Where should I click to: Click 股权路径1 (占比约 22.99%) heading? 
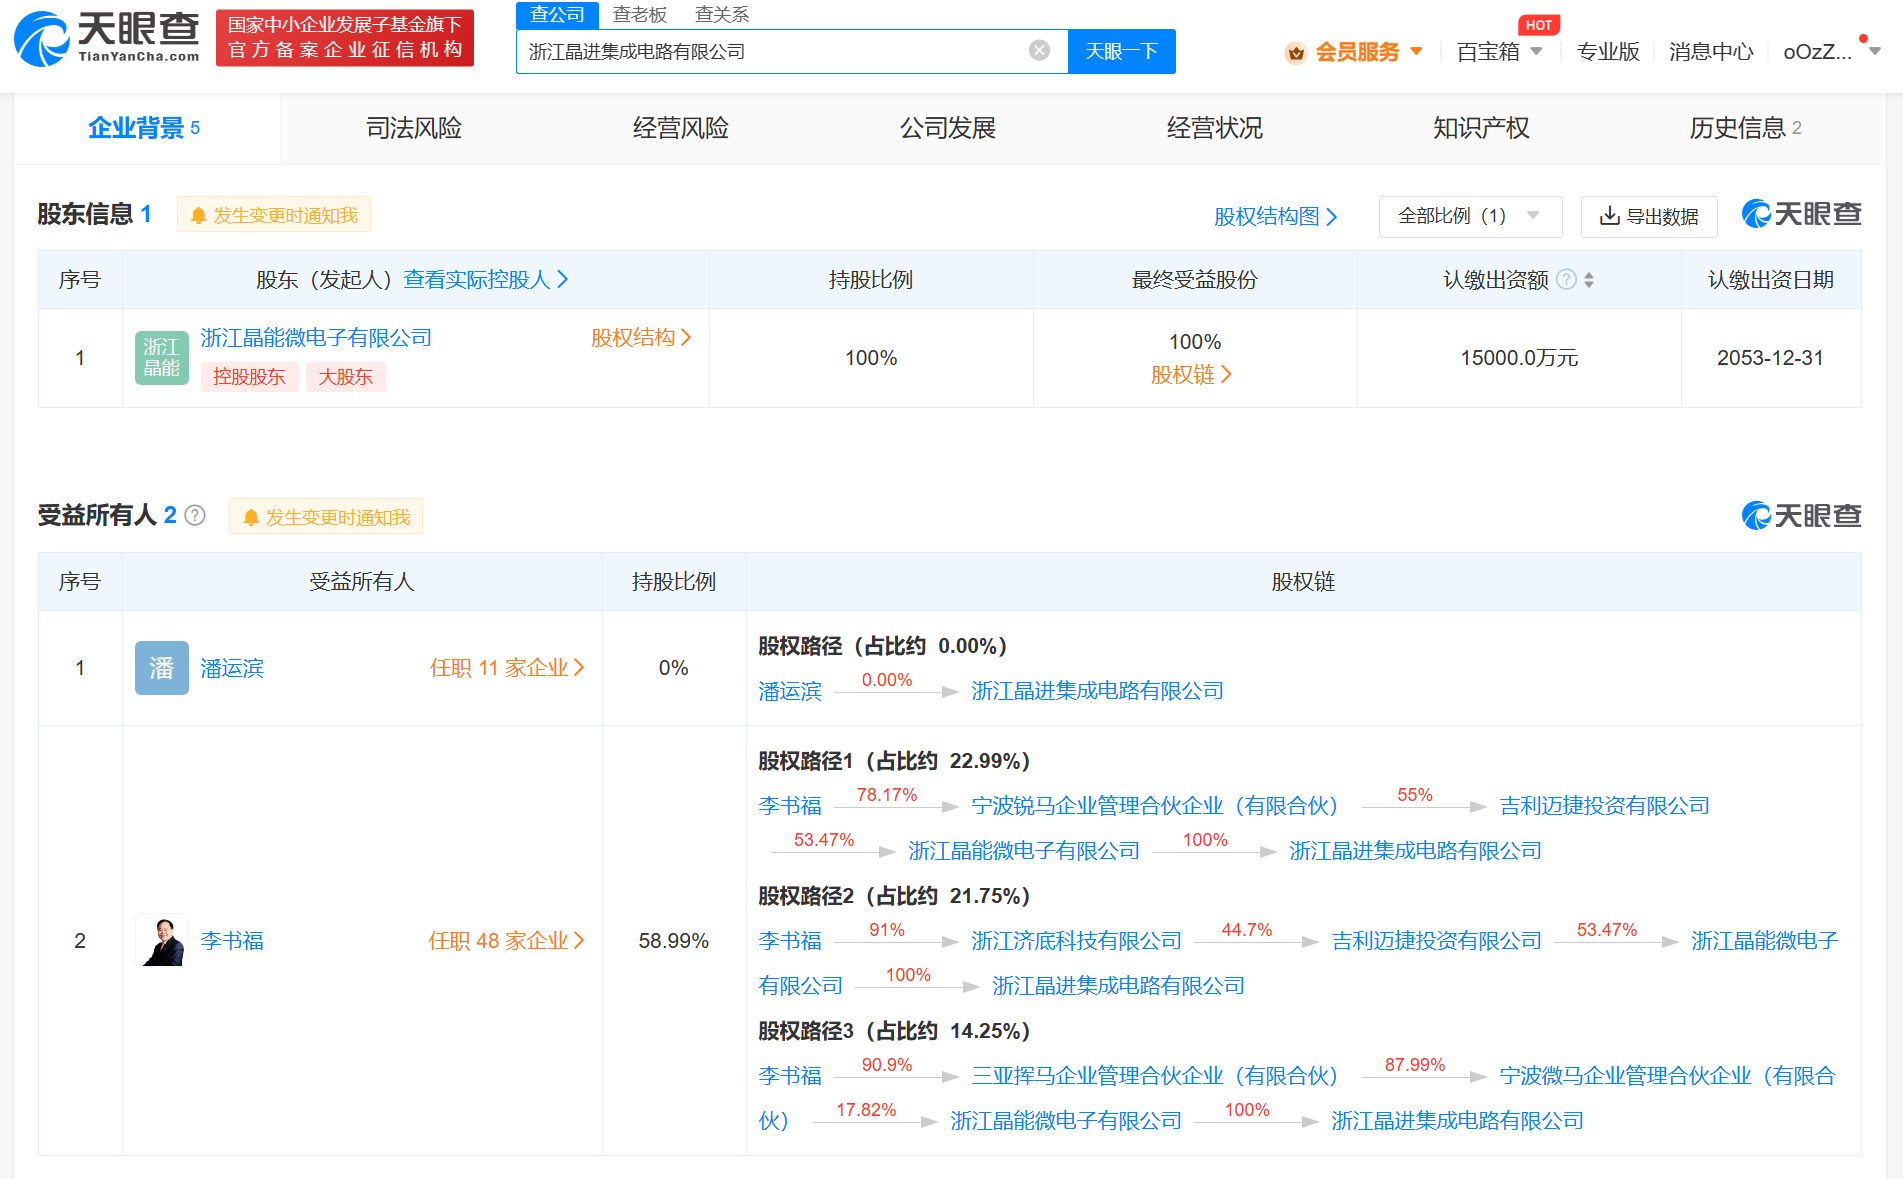894,761
